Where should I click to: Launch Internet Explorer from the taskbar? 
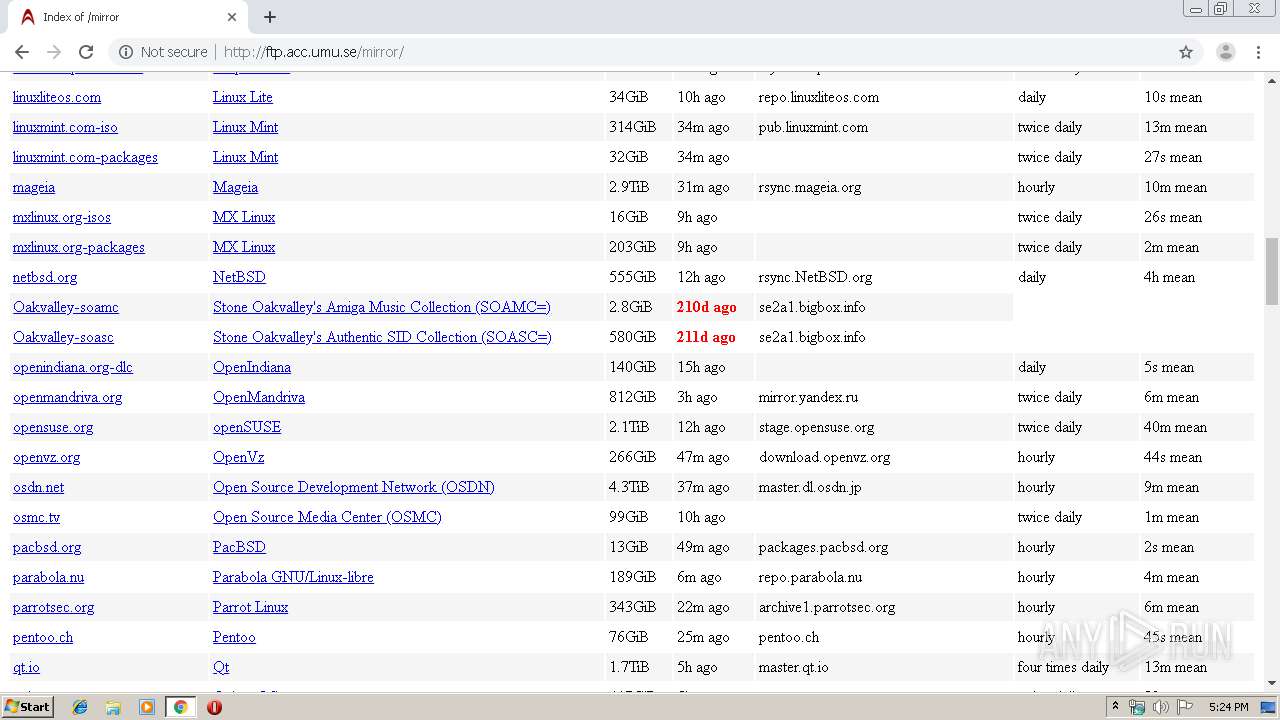pos(80,707)
